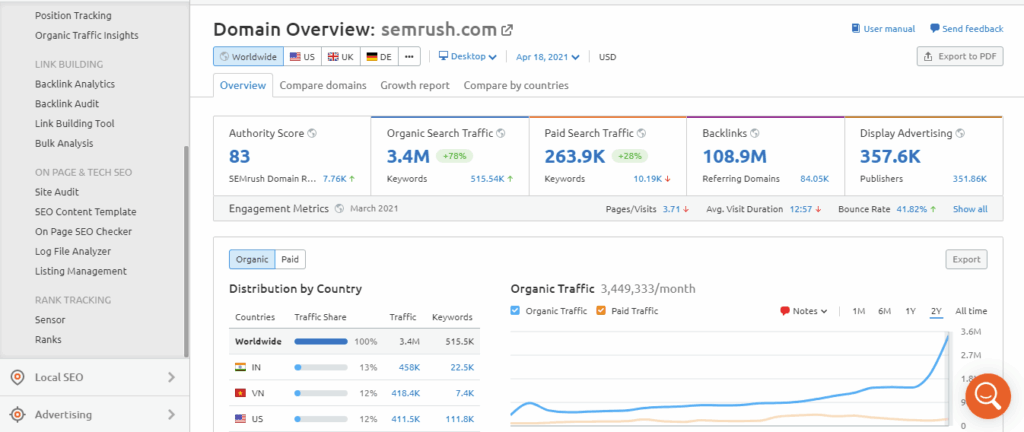
Task: Open external link icon beside semrush.com
Action: pyautogui.click(x=507, y=30)
